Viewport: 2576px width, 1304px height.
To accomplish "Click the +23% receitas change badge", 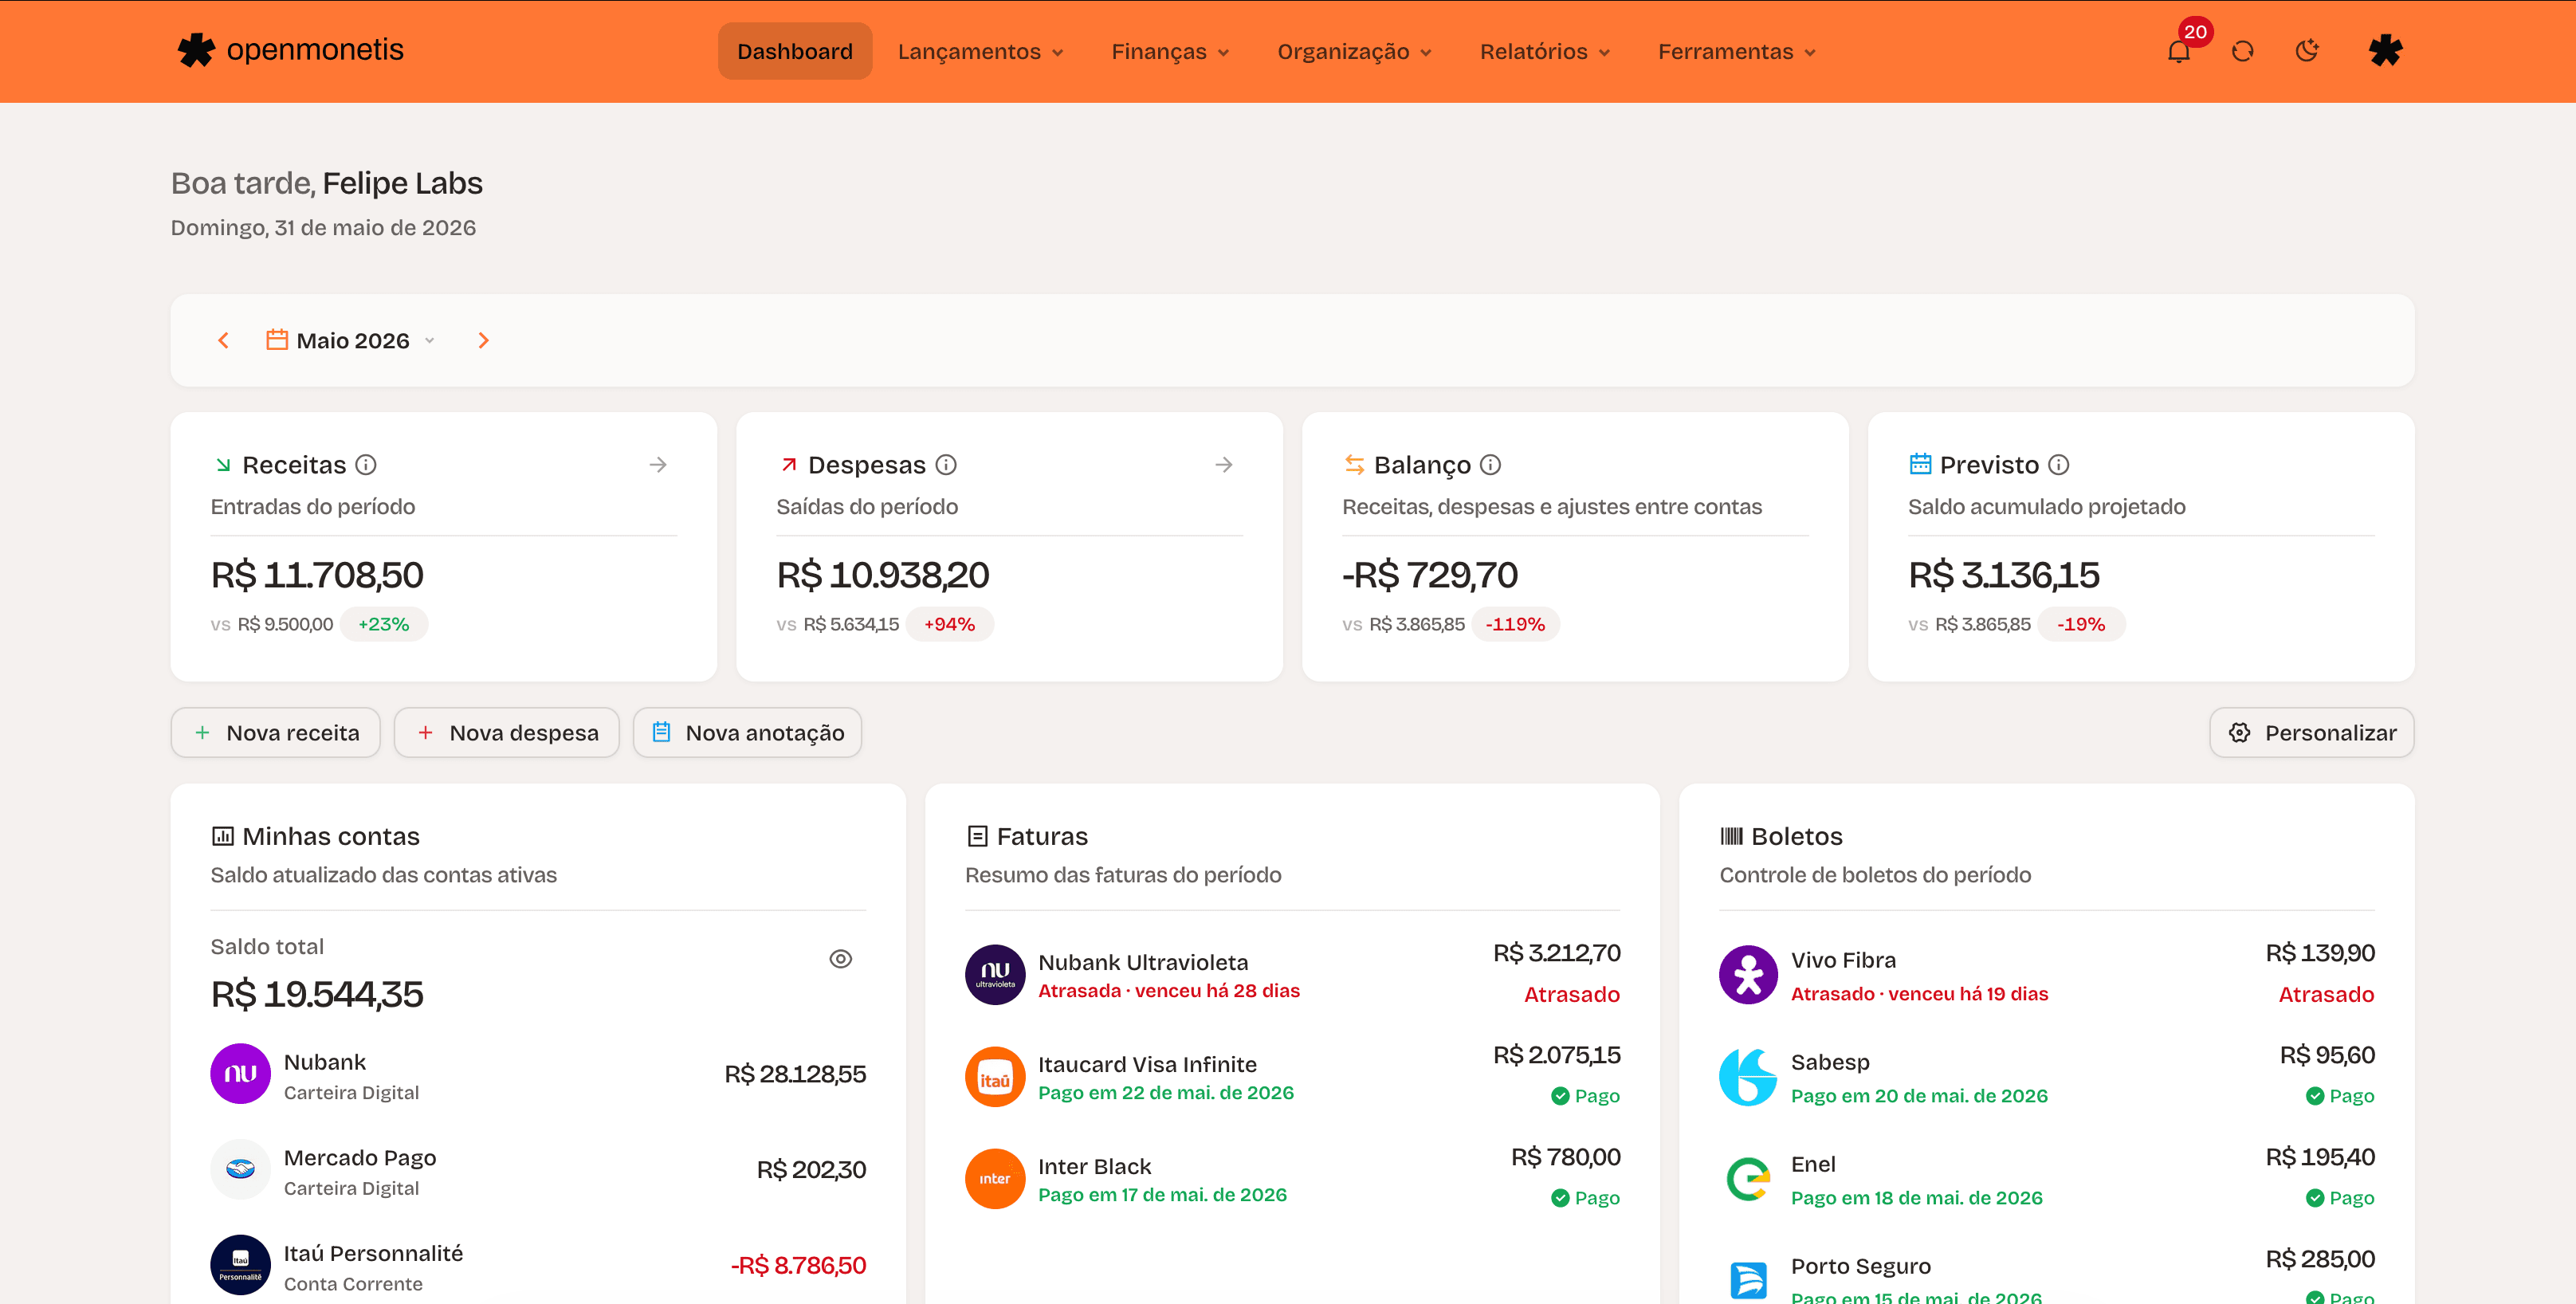I will [x=384, y=623].
